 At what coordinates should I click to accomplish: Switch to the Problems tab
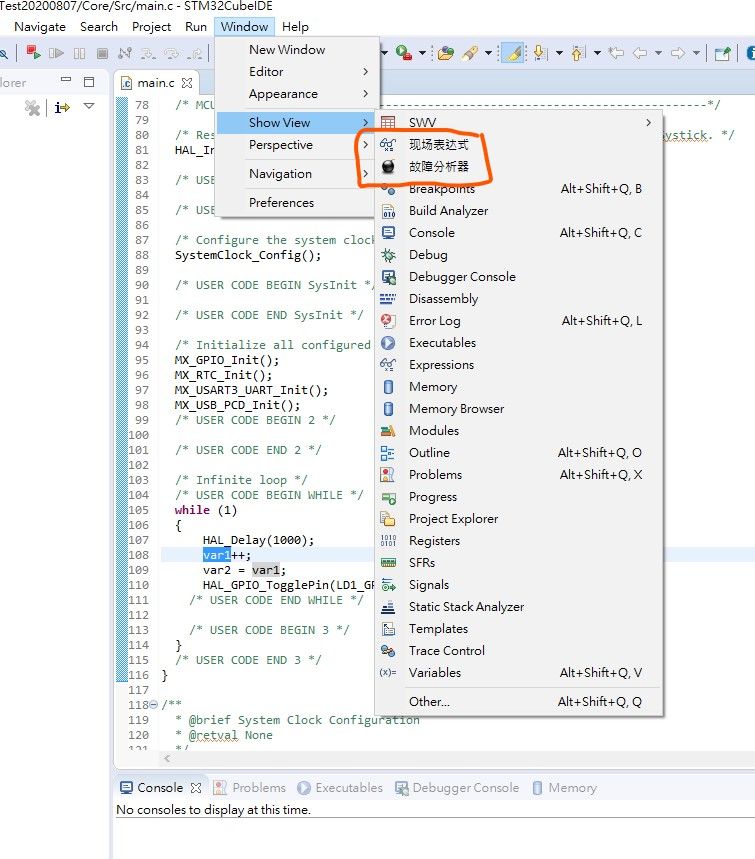tap(249, 788)
